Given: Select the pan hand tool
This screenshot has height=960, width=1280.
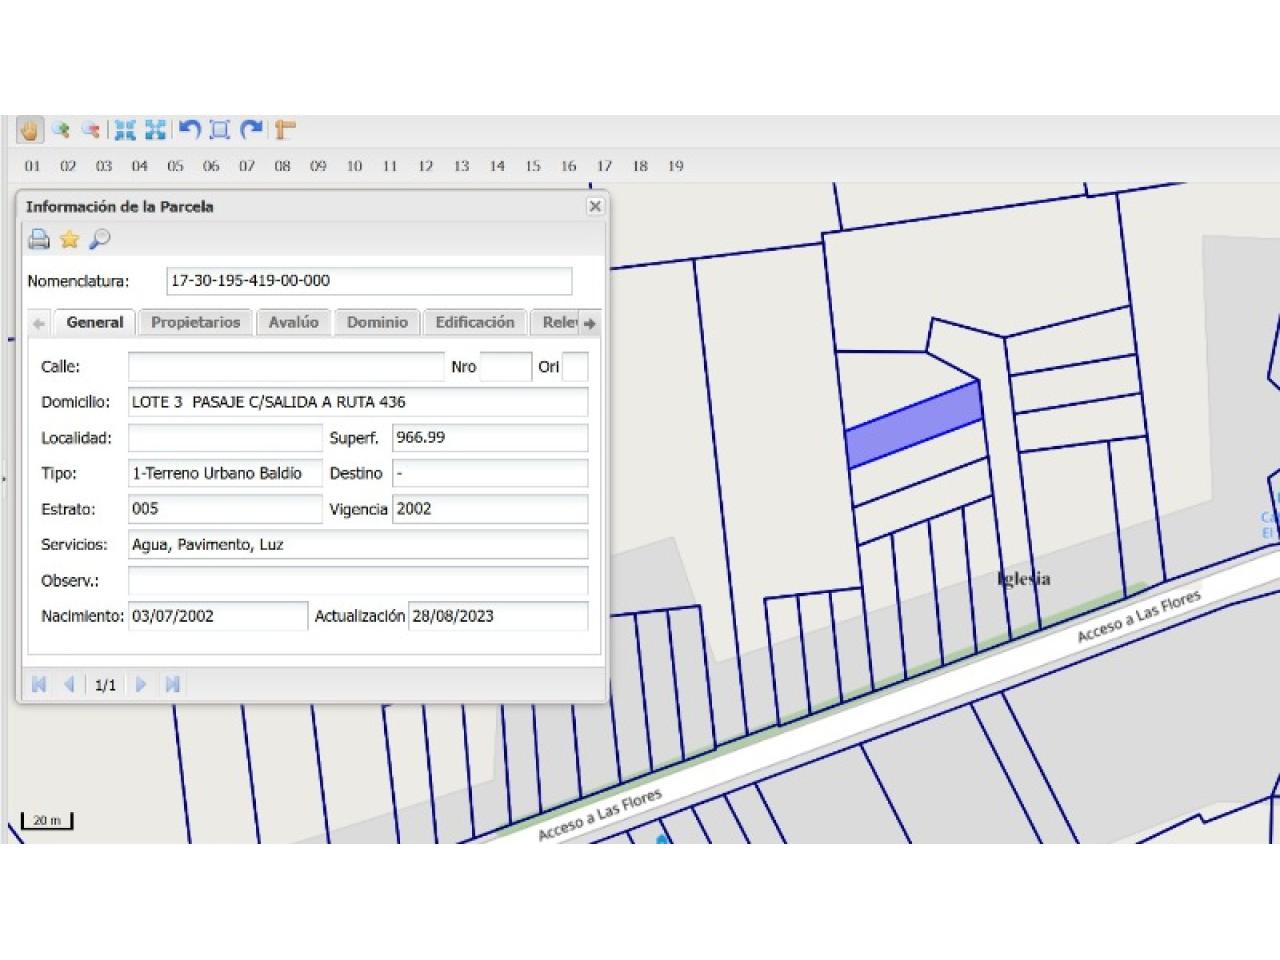Looking at the screenshot, I should [29, 130].
